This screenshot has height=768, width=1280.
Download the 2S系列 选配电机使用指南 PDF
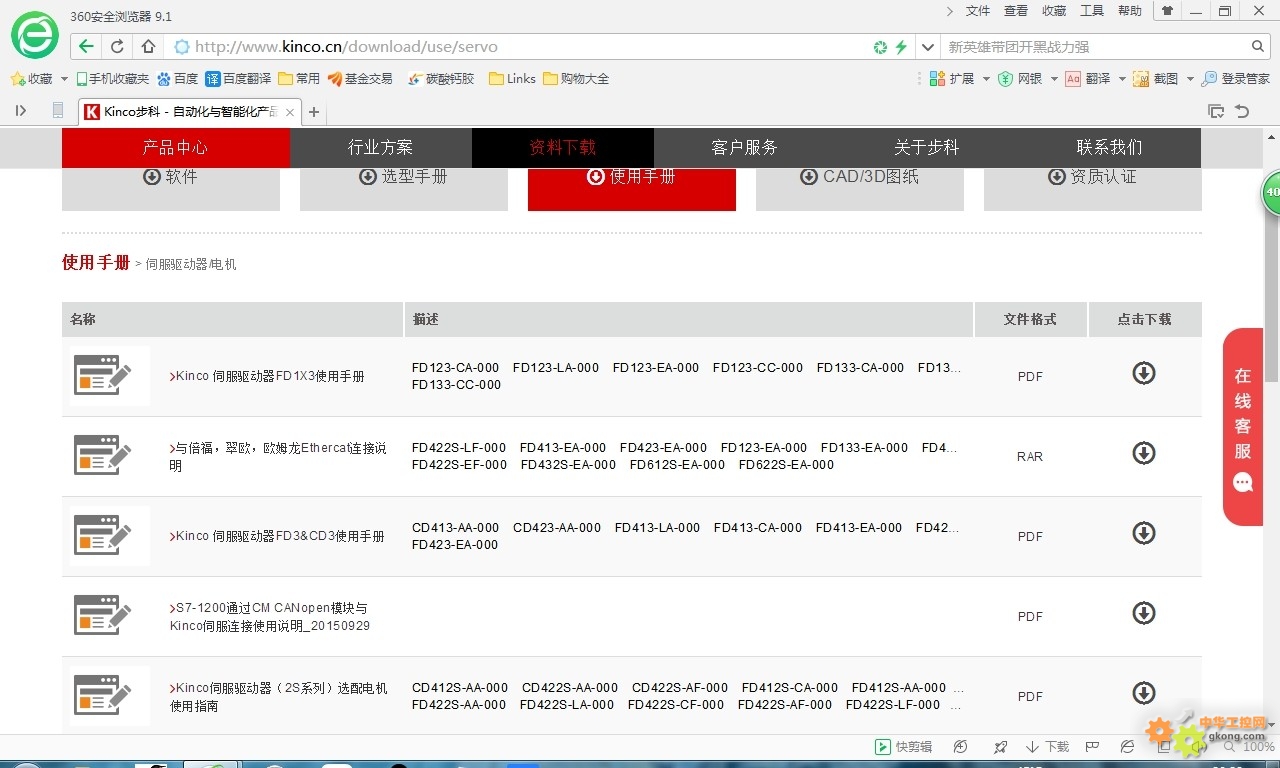tap(1144, 693)
